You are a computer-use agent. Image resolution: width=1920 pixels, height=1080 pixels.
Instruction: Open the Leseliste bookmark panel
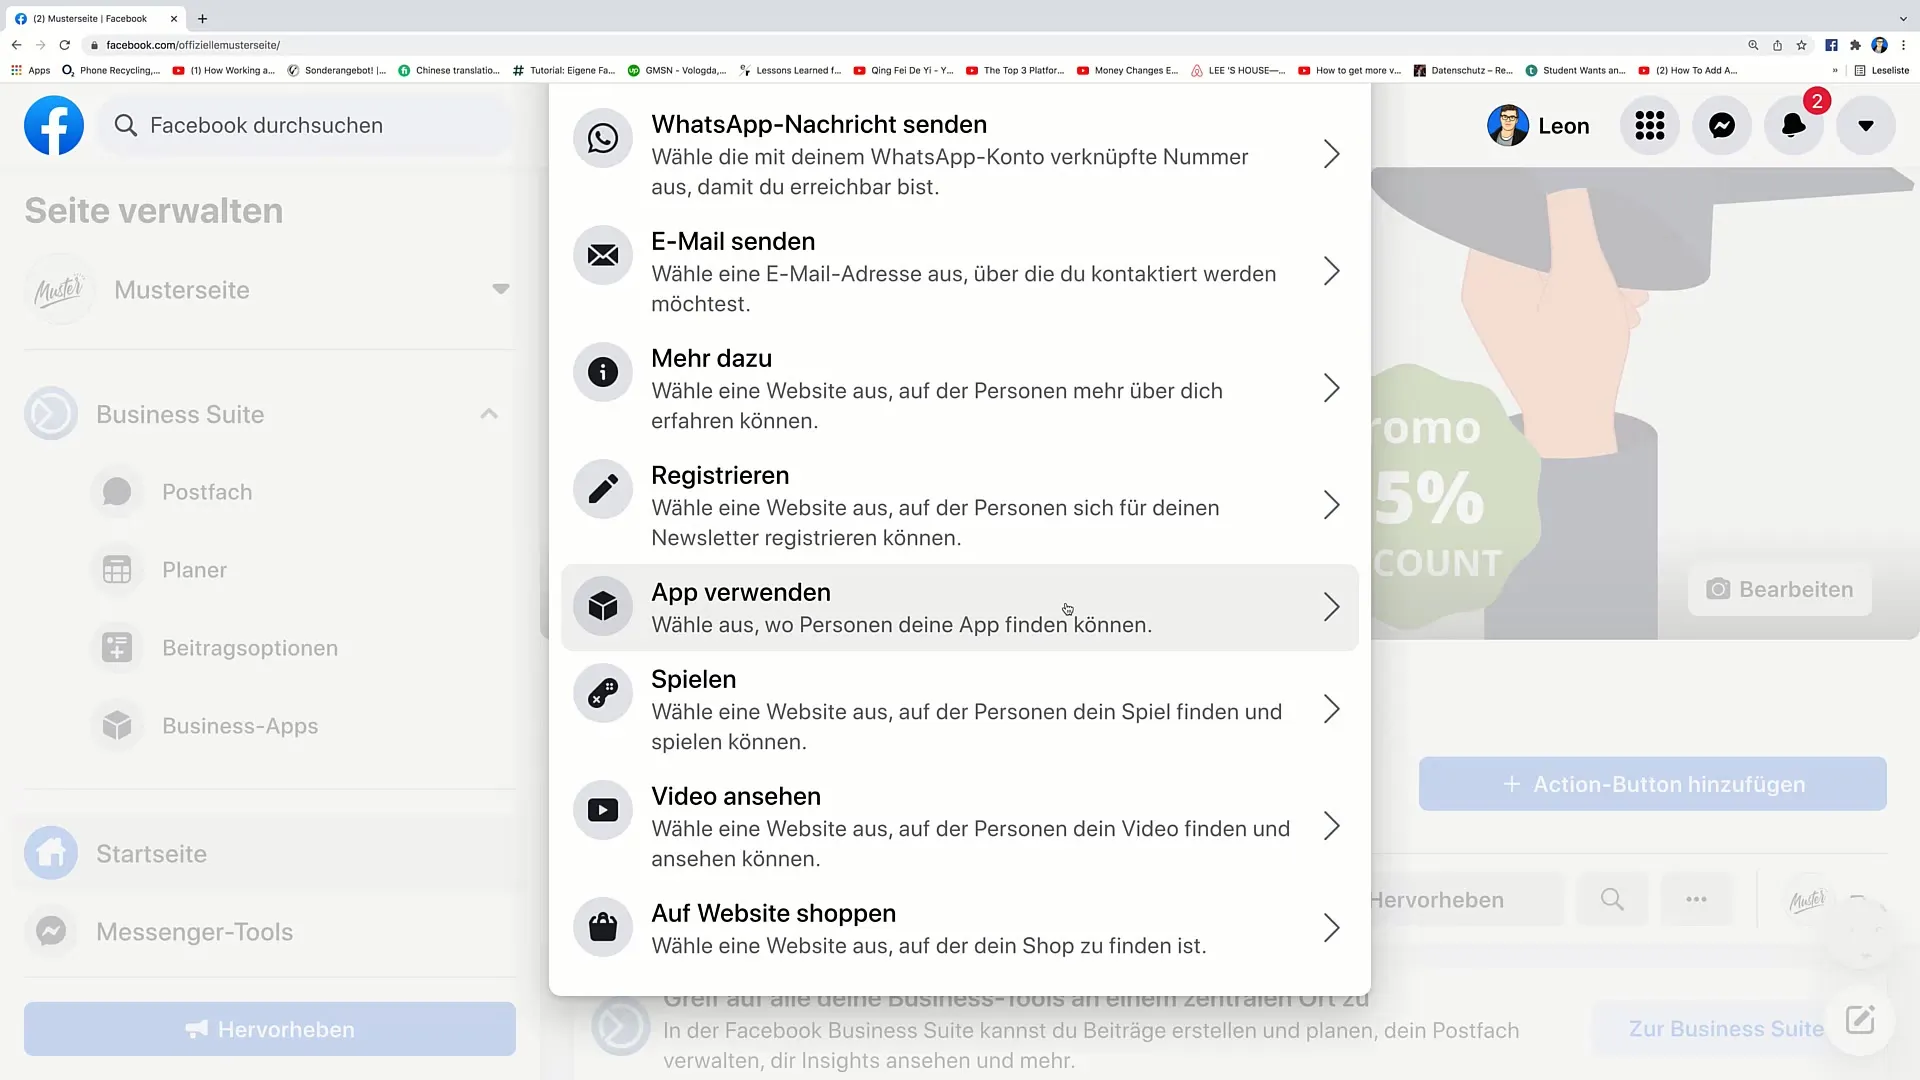coord(1882,70)
